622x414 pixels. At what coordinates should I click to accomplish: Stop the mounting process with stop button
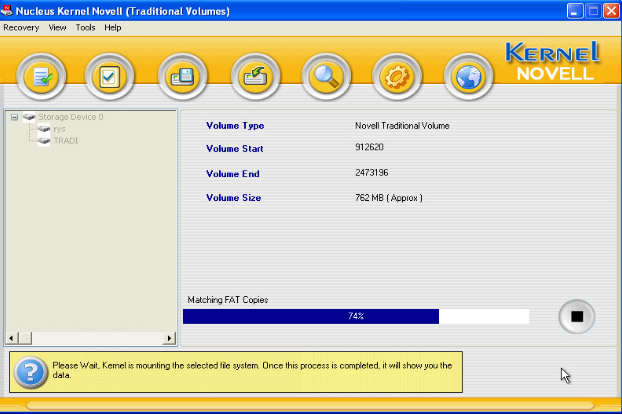click(x=577, y=316)
